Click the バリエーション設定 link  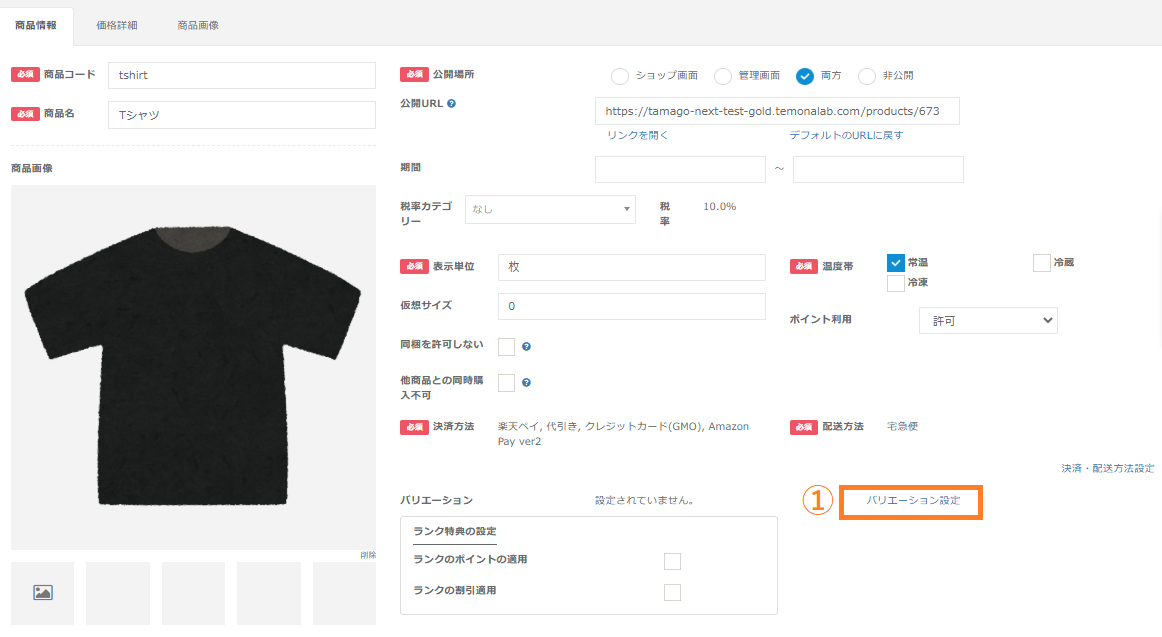click(x=913, y=501)
